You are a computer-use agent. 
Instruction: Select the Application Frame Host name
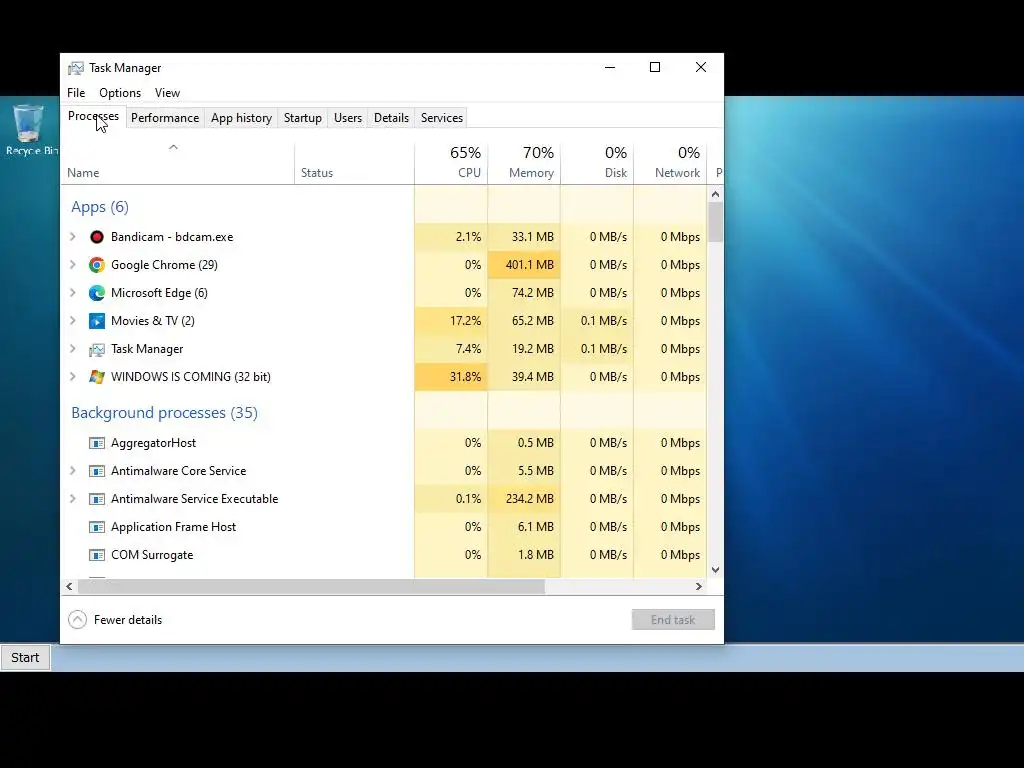click(173, 527)
